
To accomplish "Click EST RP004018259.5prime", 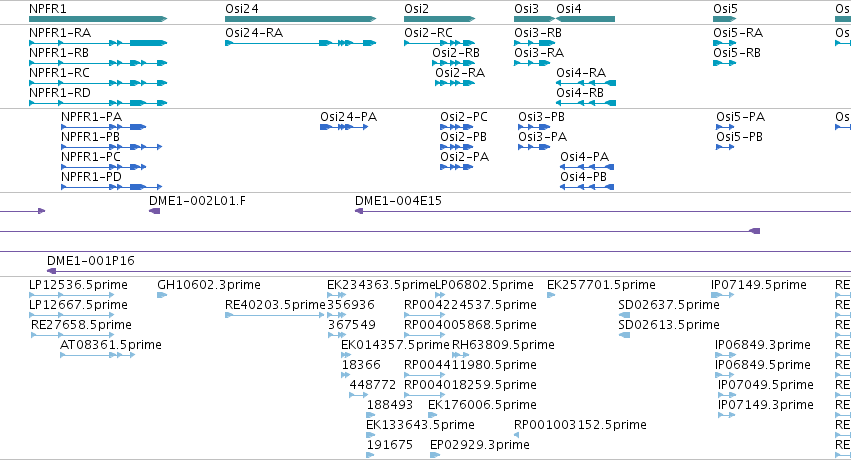I will (x=471, y=386).
